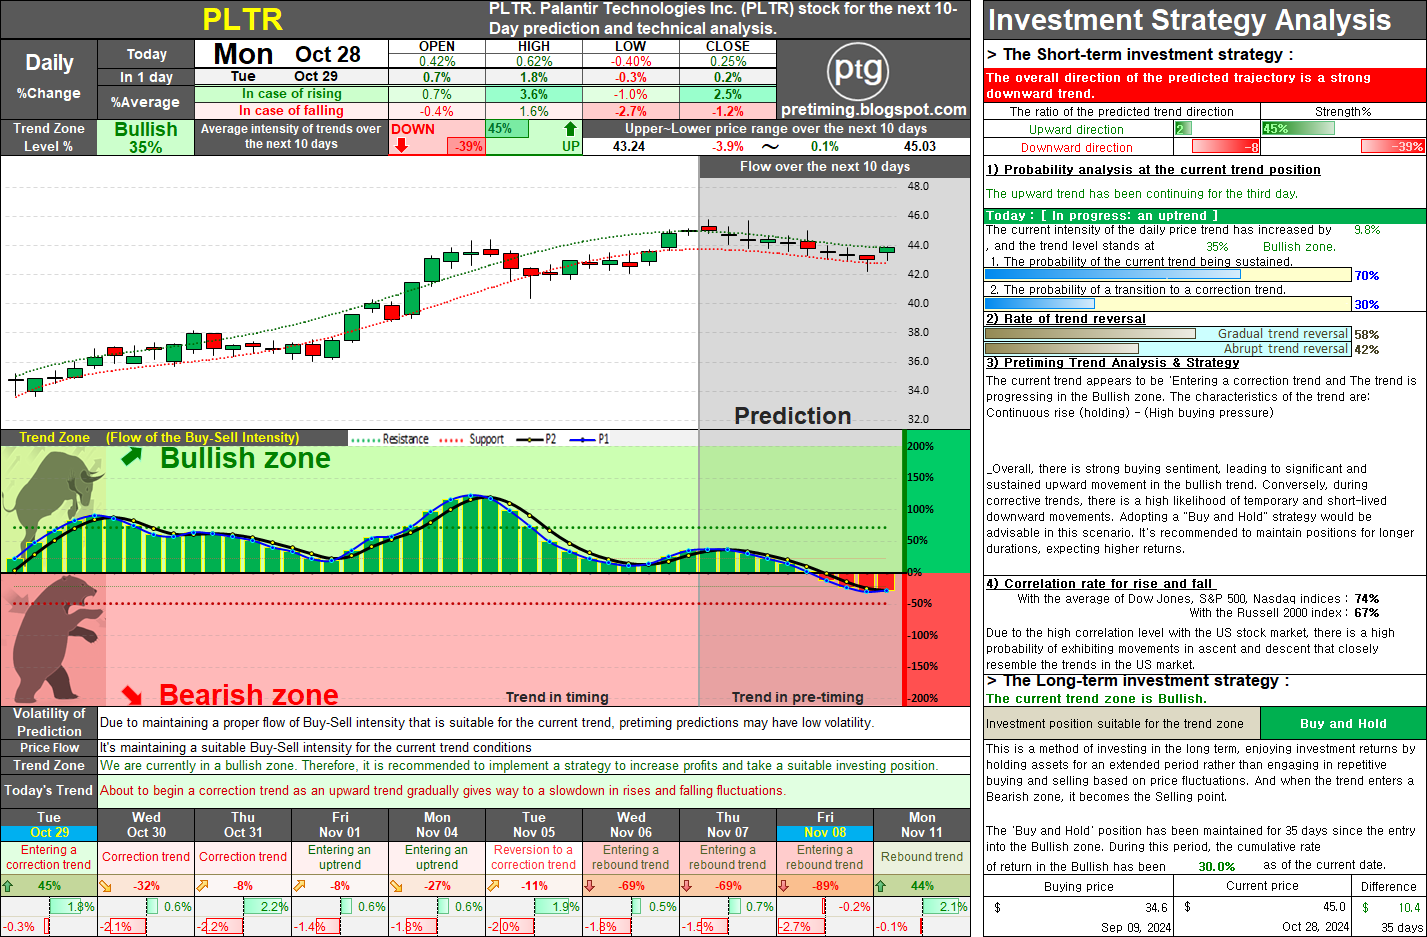Click the 74% correlation value
The image size is (1427, 937).
1367,599
